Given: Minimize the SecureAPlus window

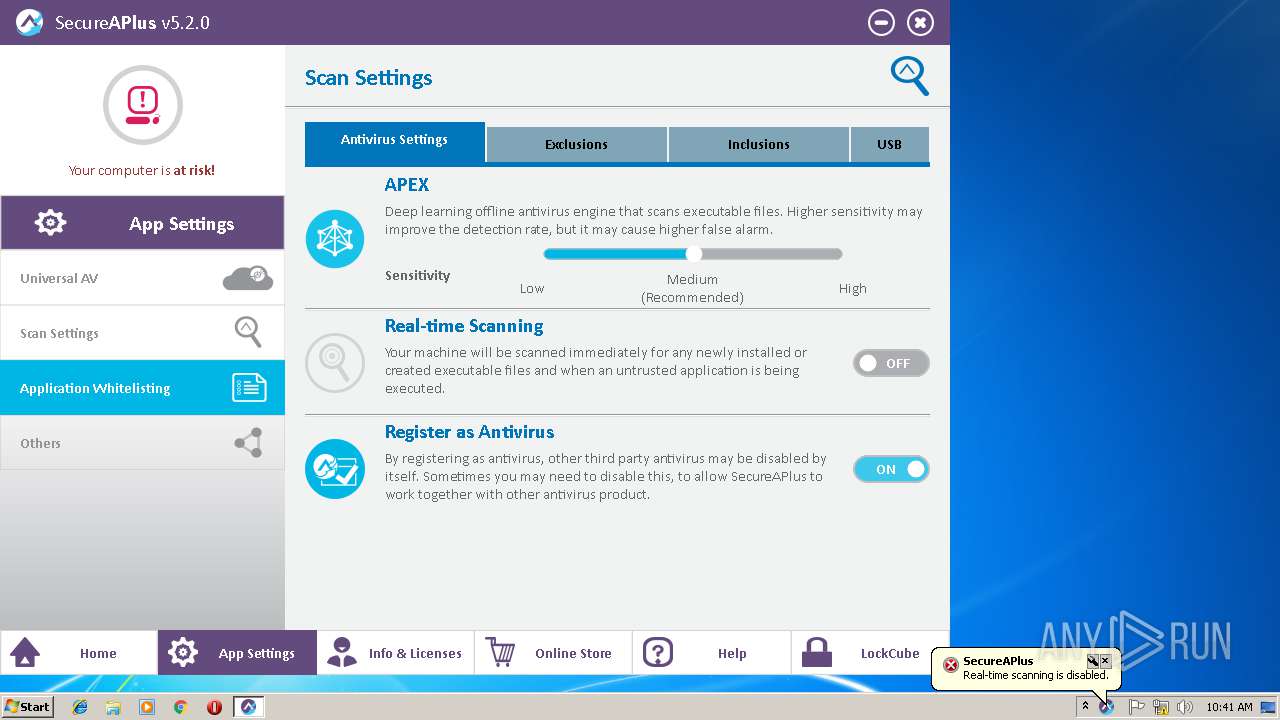Looking at the screenshot, I should click(881, 22).
